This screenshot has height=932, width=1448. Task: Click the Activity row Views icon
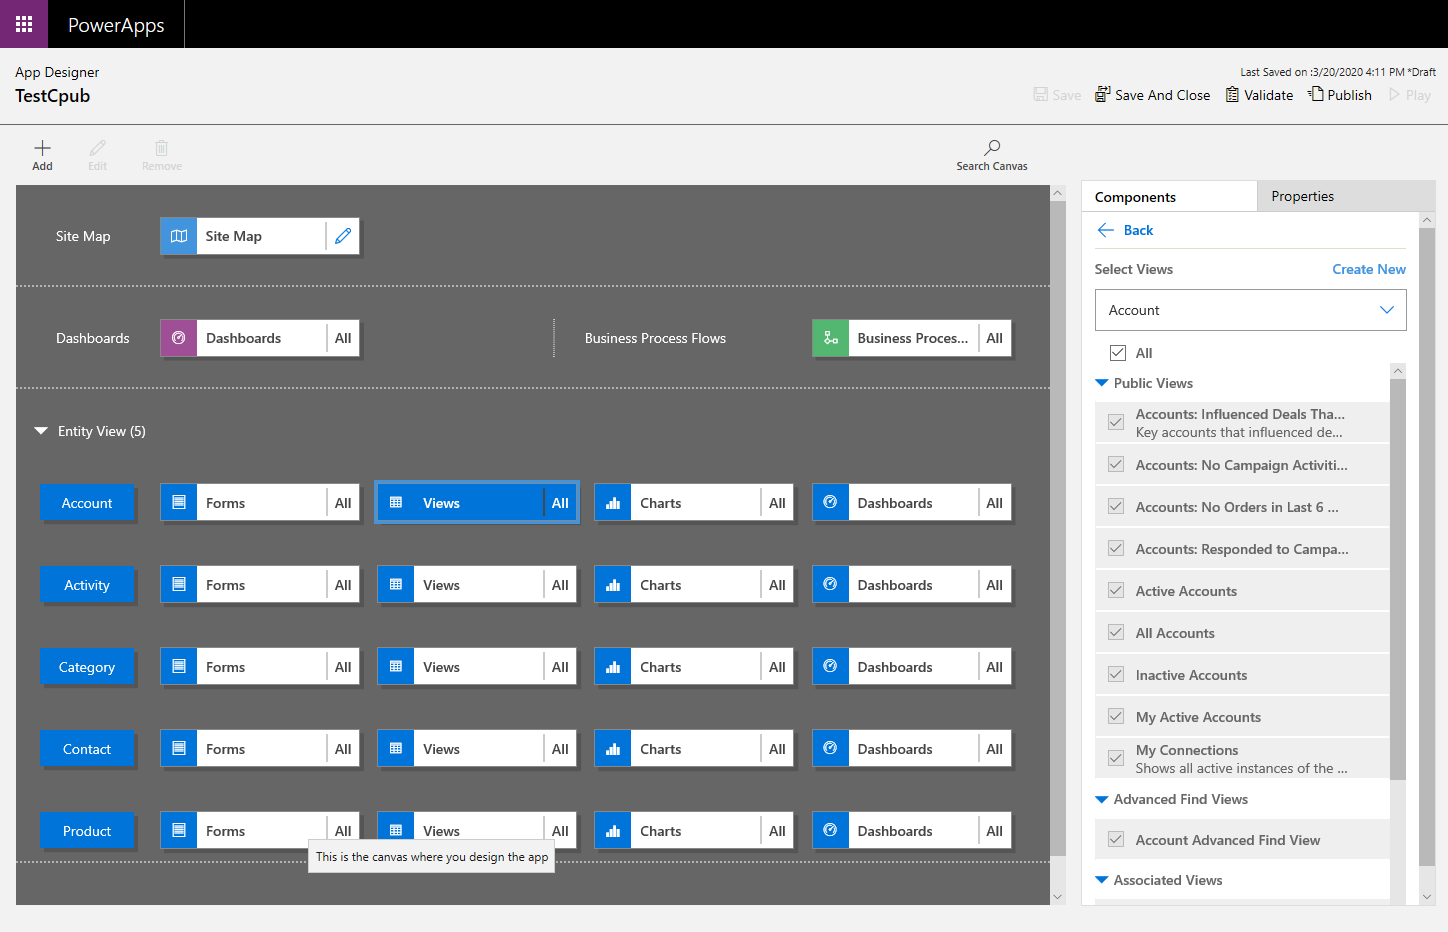click(x=396, y=585)
